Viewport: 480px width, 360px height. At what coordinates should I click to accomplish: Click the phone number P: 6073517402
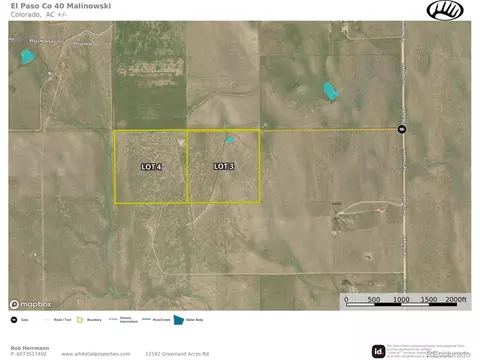(x=29, y=354)
